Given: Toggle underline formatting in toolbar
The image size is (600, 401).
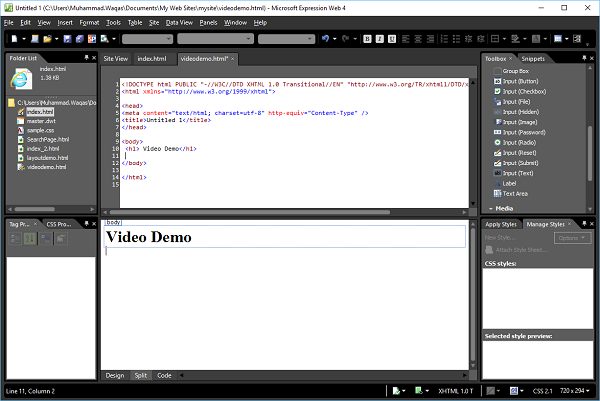Looking at the screenshot, I should 391,40.
